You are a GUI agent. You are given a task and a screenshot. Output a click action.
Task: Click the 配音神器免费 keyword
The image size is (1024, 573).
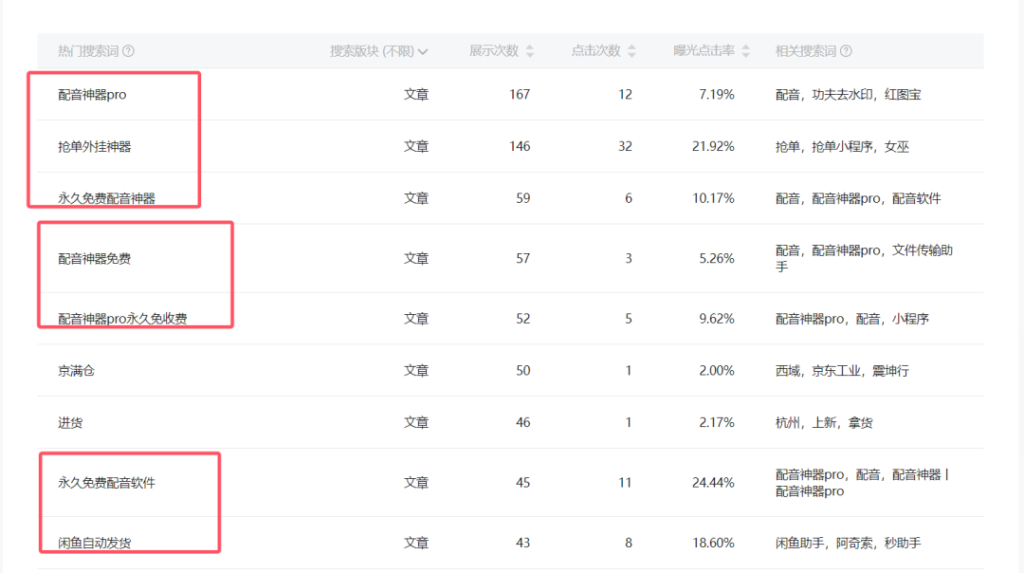[95, 259]
